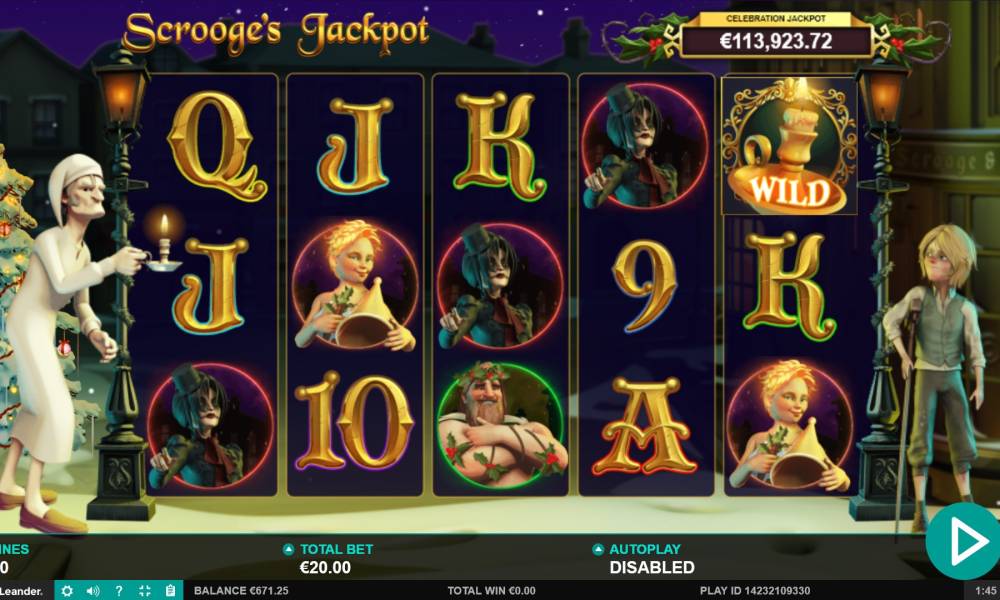Select the golden A symbol on fourth reel

point(645,426)
